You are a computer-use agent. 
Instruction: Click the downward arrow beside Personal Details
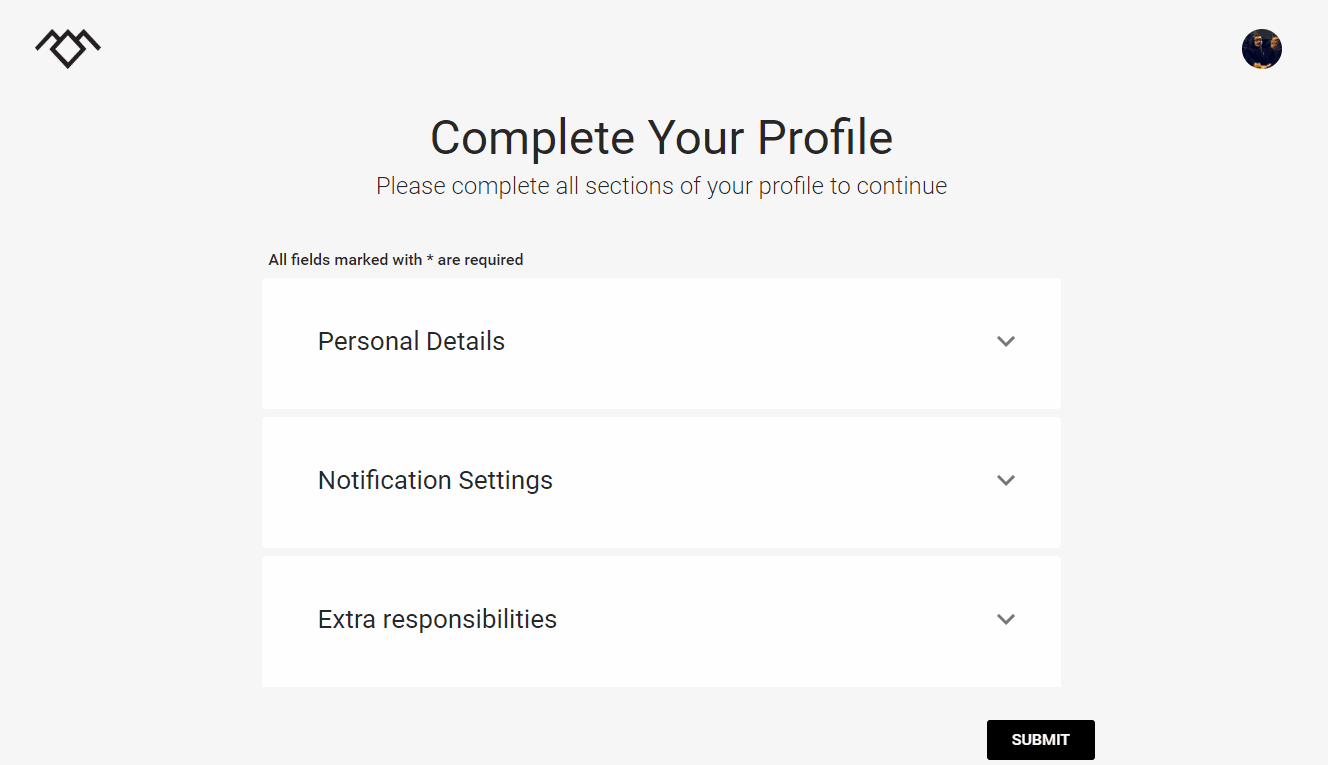click(x=1006, y=341)
